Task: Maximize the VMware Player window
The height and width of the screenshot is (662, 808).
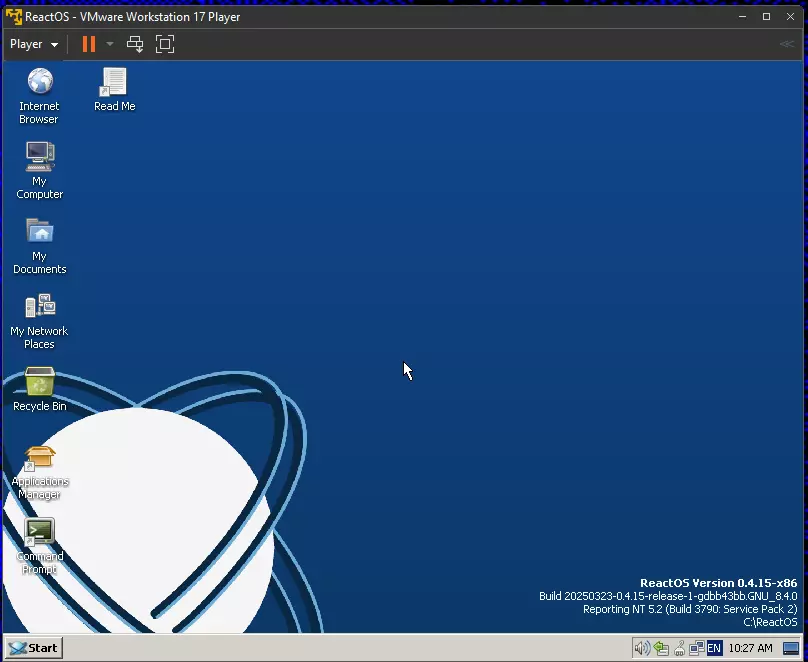Action: coord(766,16)
